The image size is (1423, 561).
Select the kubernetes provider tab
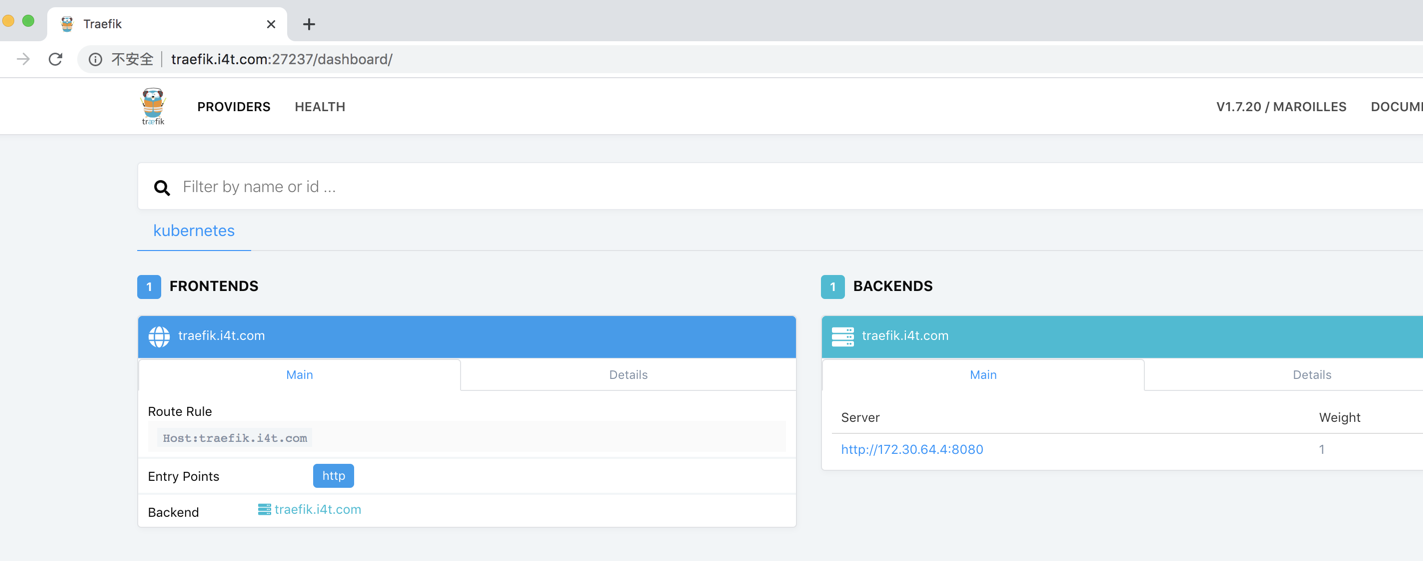[x=194, y=231]
